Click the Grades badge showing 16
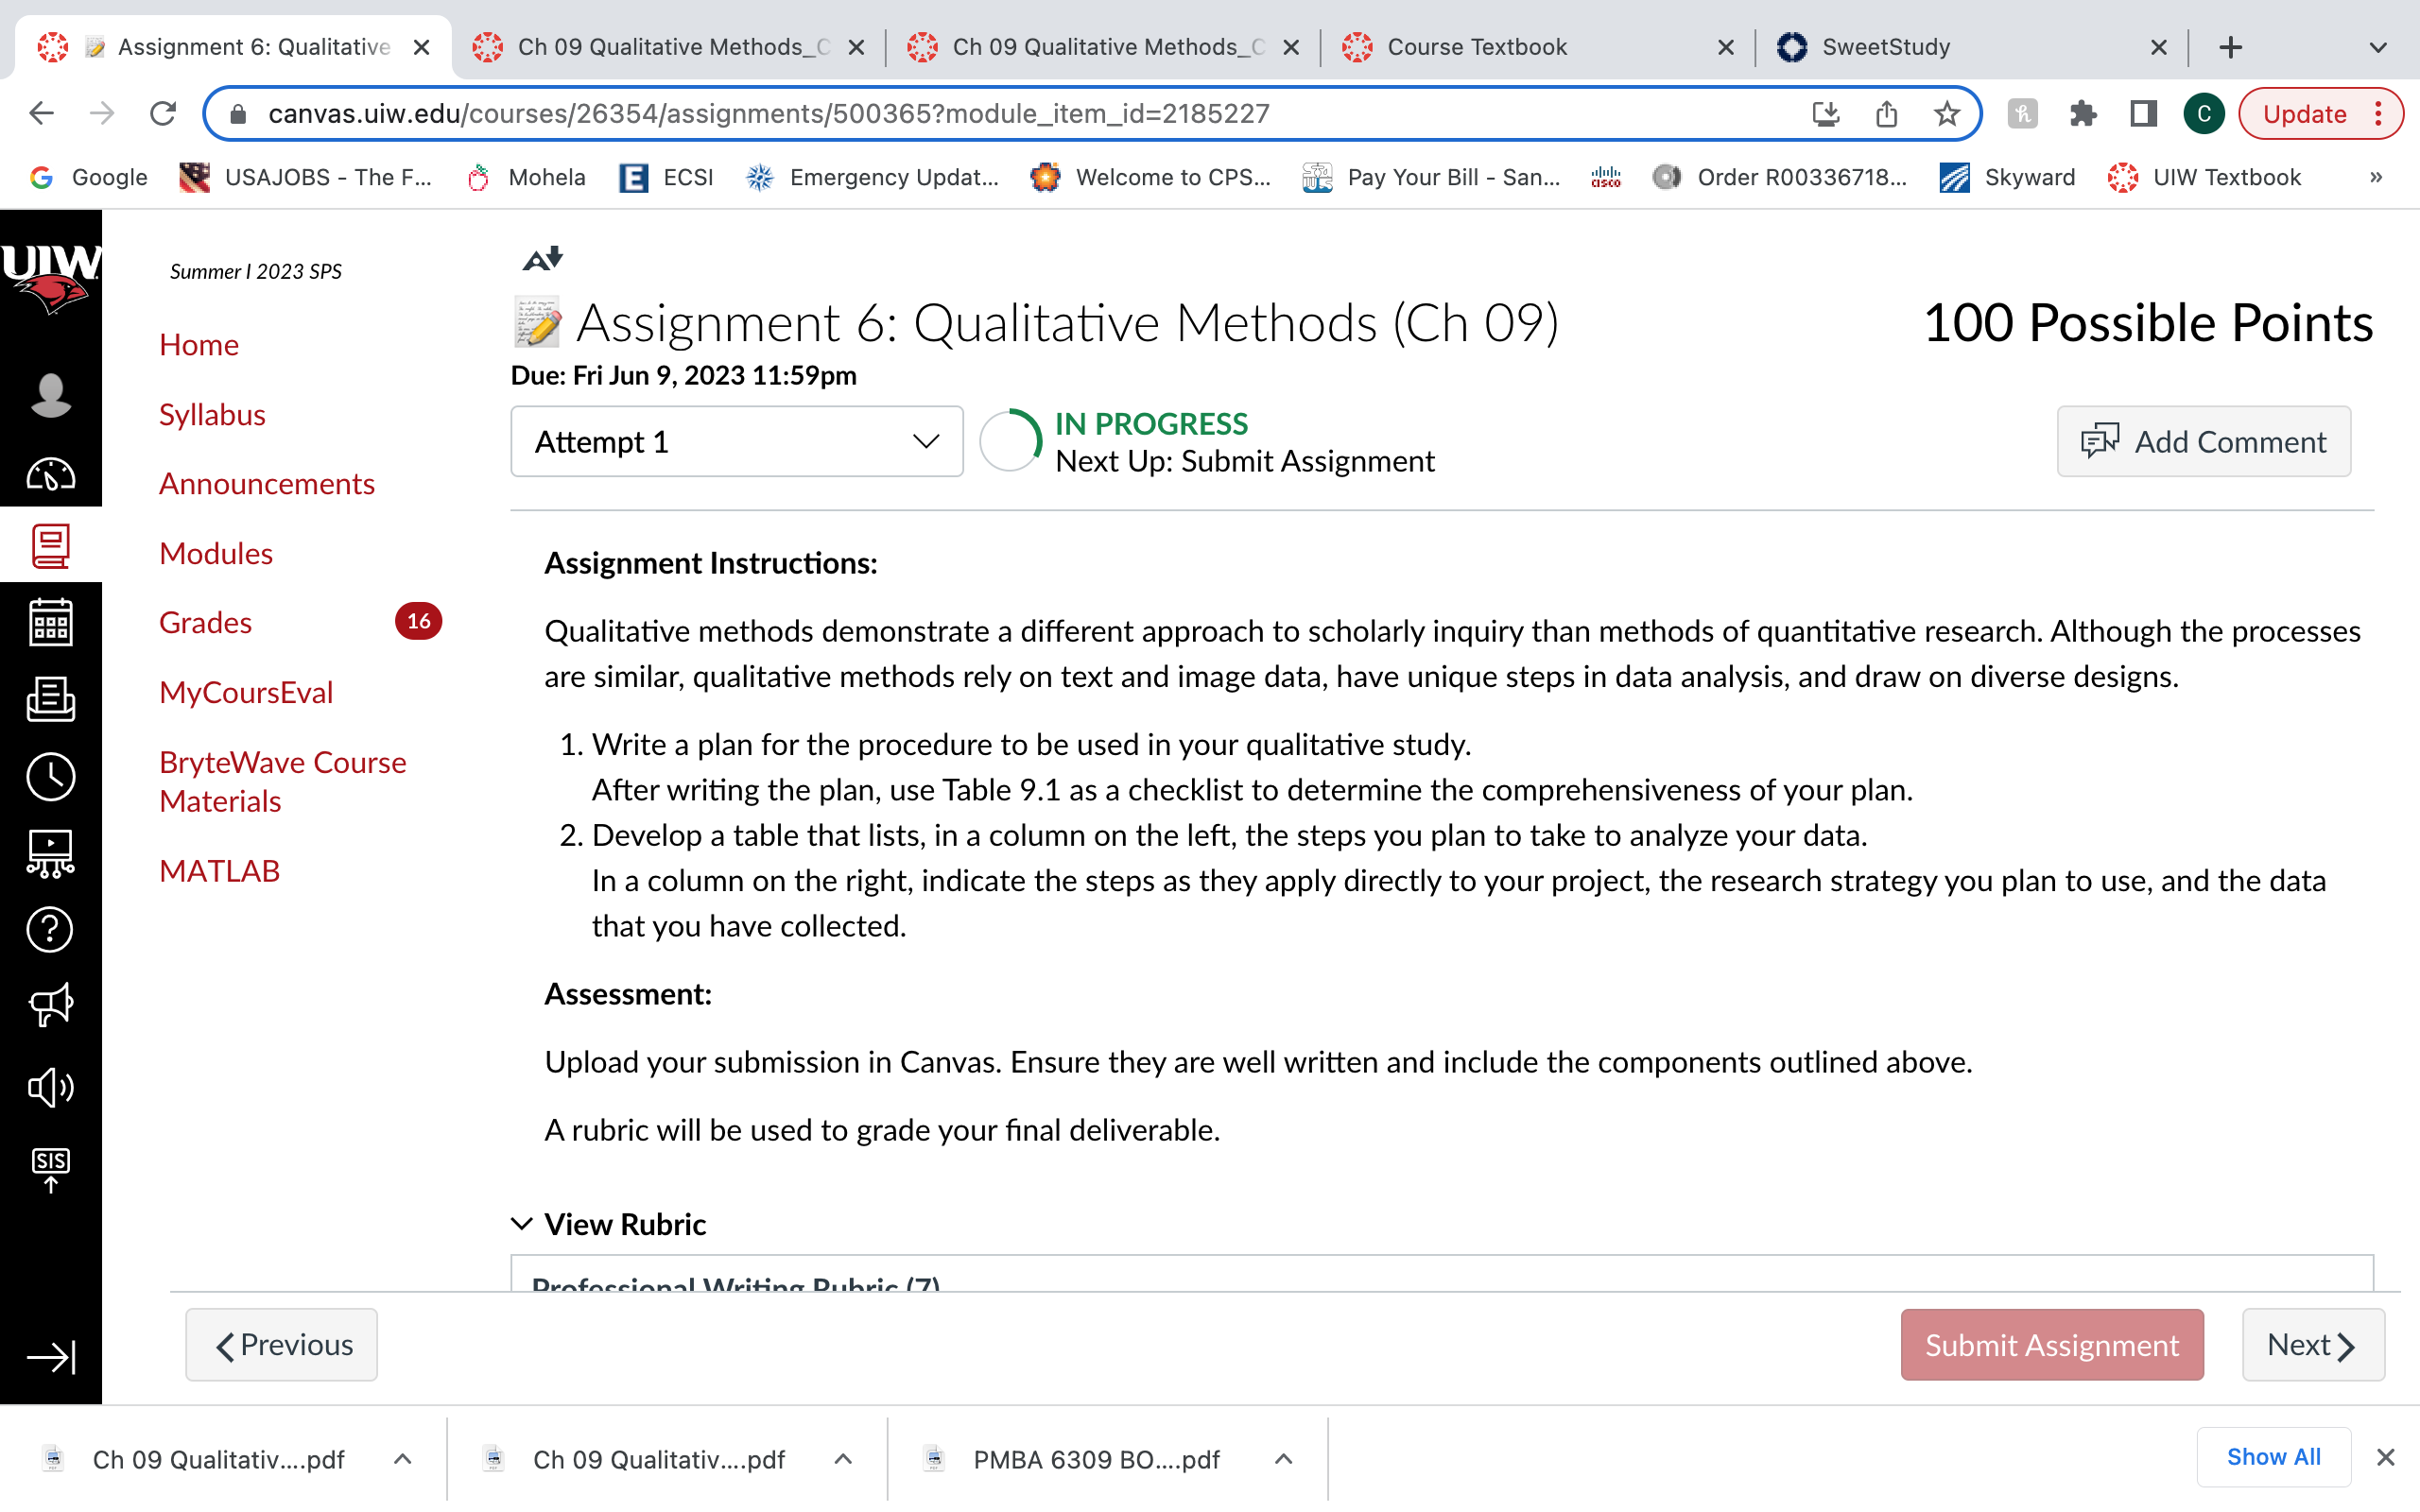The width and height of the screenshot is (2420, 1512). point(418,621)
